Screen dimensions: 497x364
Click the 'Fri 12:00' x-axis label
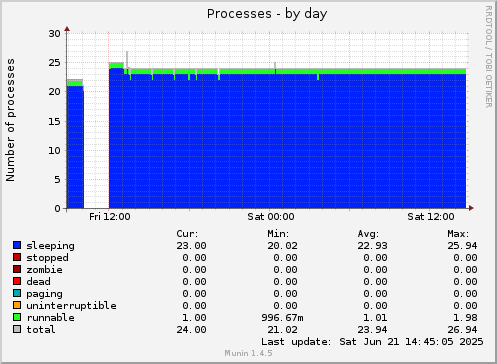click(x=110, y=217)
